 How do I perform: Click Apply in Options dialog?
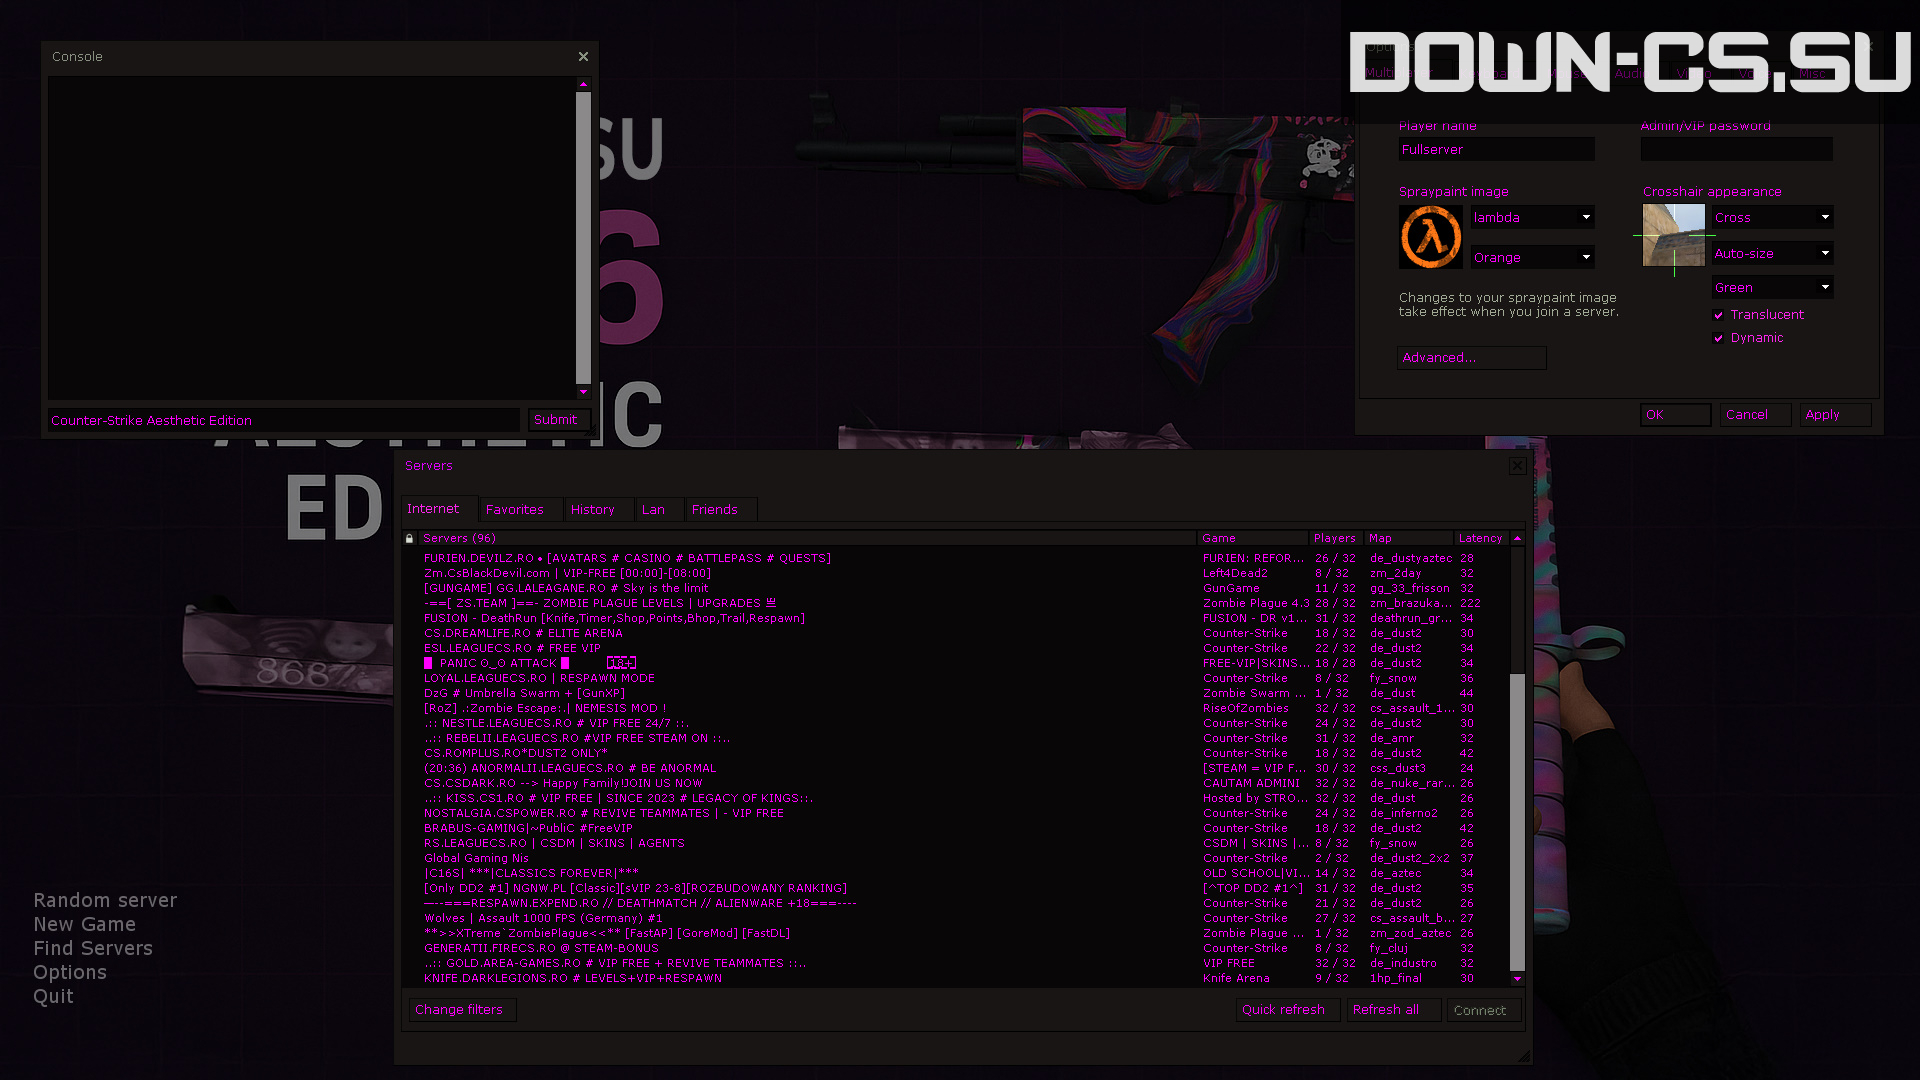click(1835, 415)
